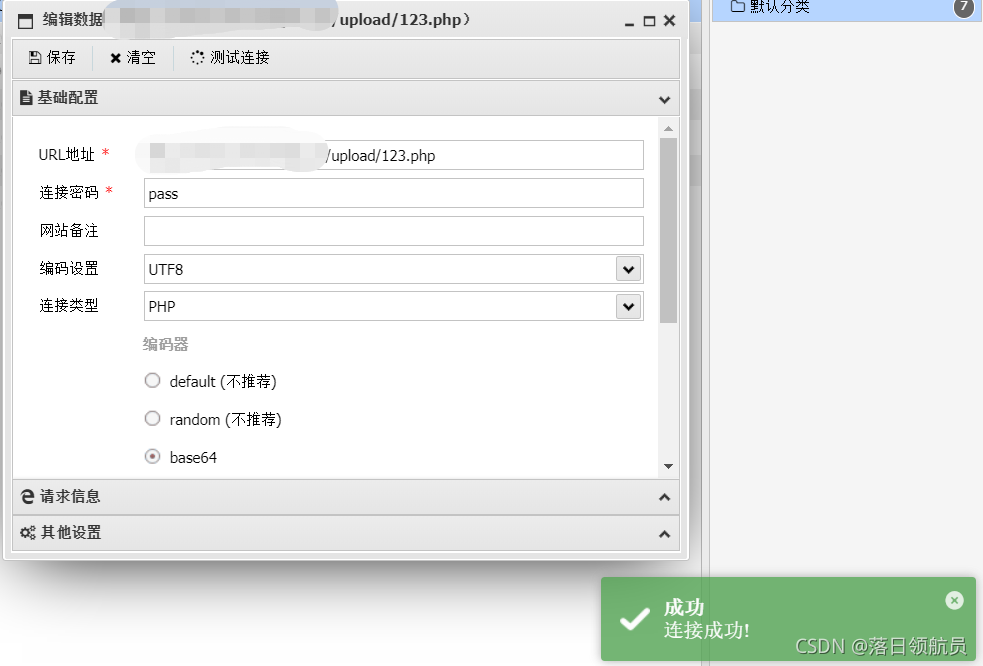Click the spinner icon beside 测试连接
Viewport: 983px width, 666px height.
point(197,58)
